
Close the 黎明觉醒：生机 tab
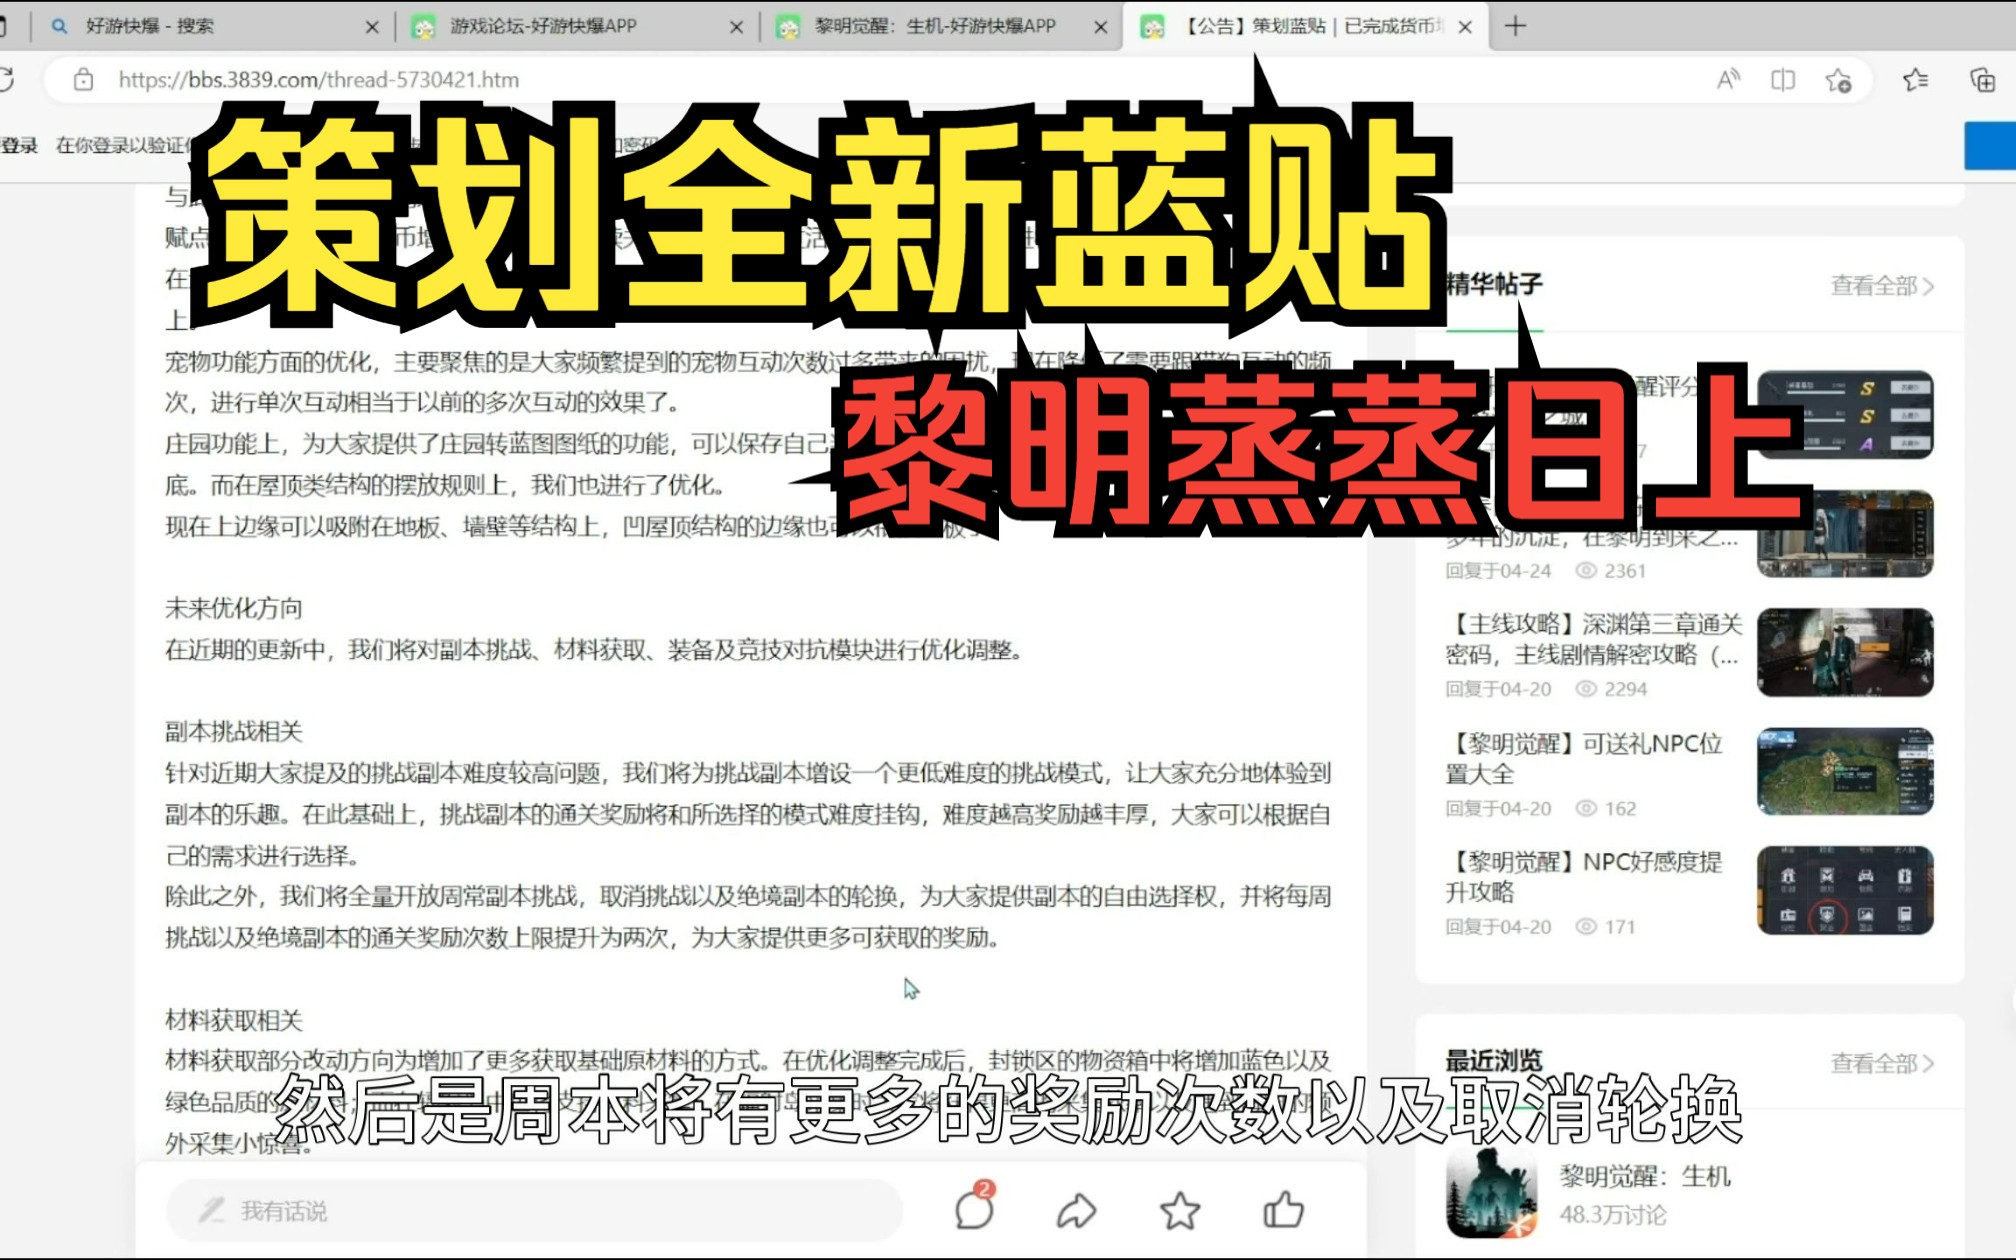tap(1101, 27)
